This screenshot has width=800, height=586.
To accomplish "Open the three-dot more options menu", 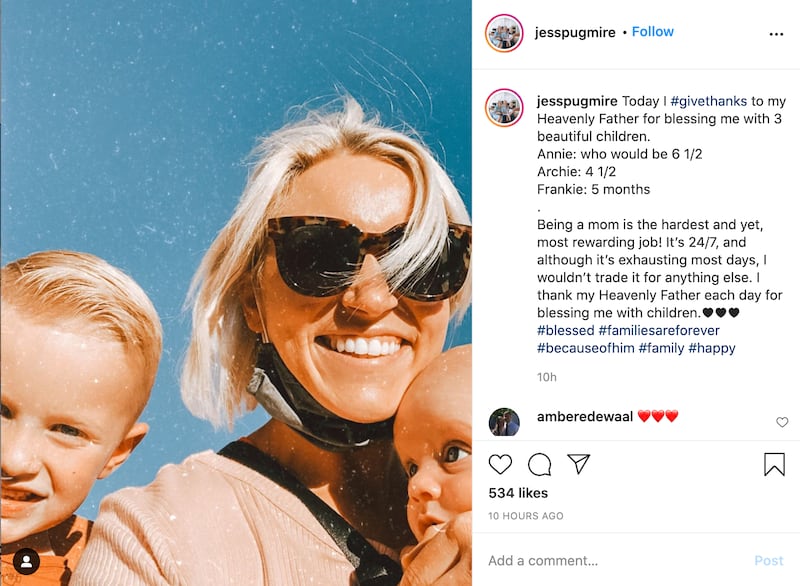I will coord(776,34).
